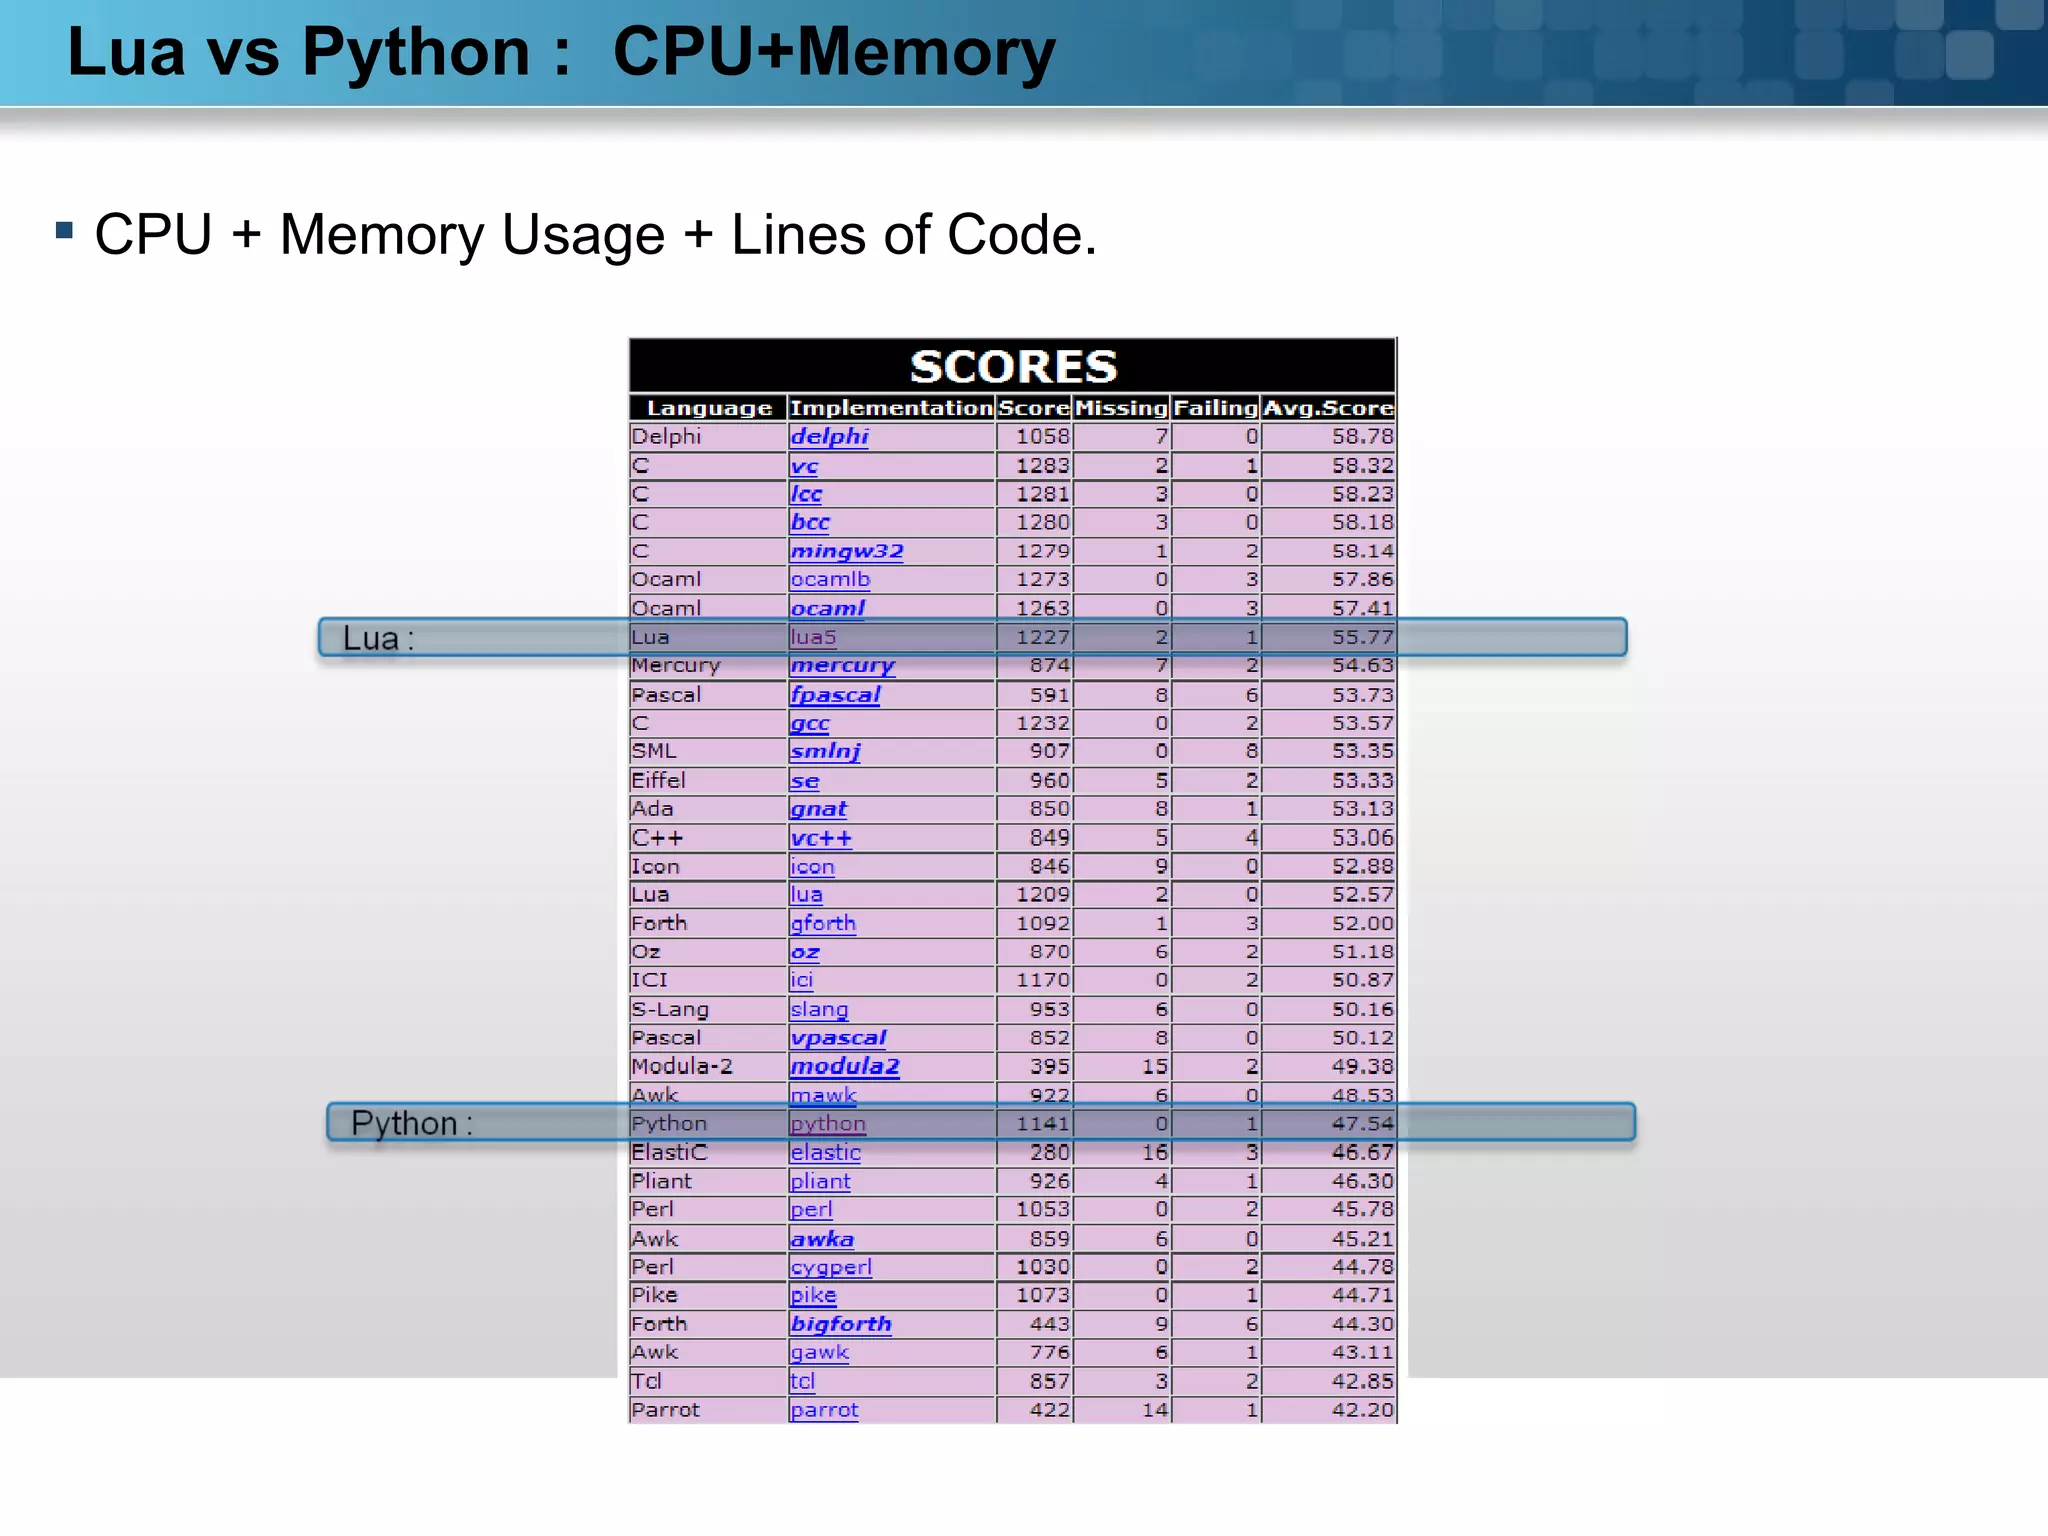Screen dimensions: 2048x1536
Task: Open the lcc implementation link
Action: (x=806, y=494)
